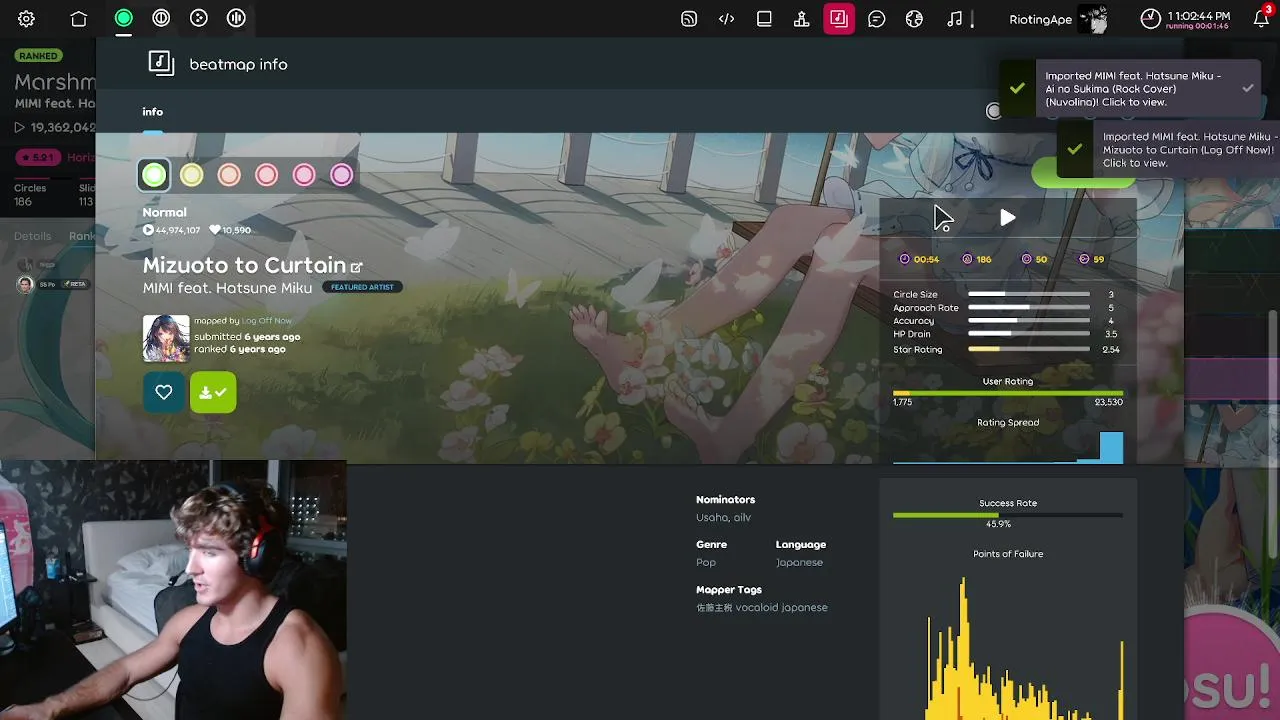This screenshot has height=720, width=1280.
Task: Open external link beside Mizuoto to Curtain
Action: [356, 267]
